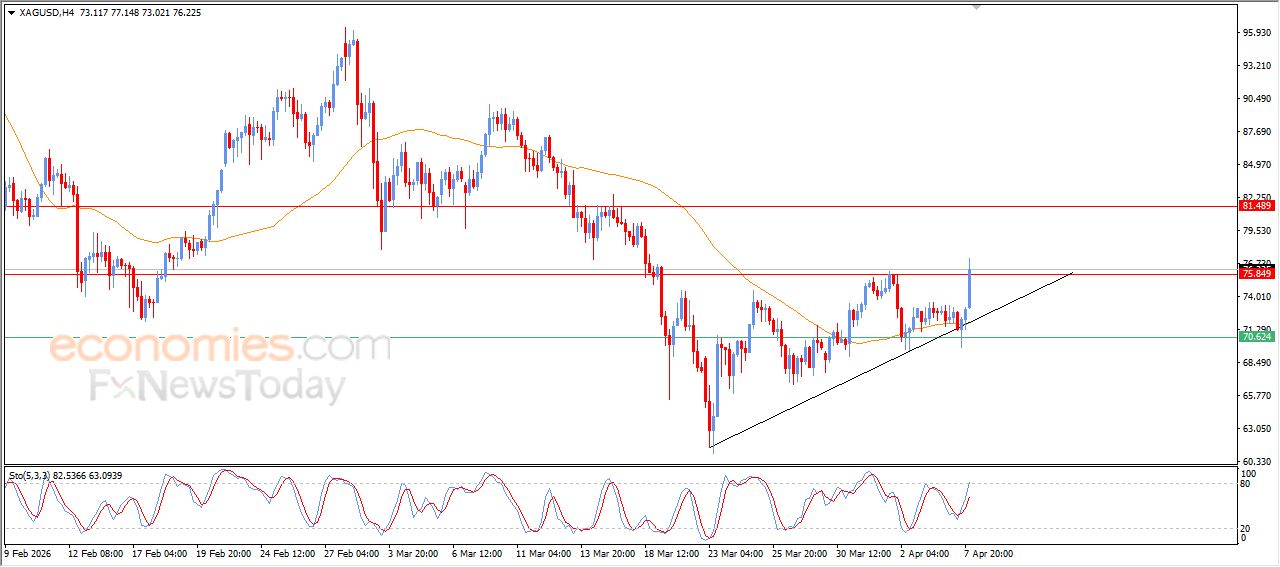Click the 95.930 value on price scale
The width and height of the screenshot is (1280, 567).
click(1257, 33)
